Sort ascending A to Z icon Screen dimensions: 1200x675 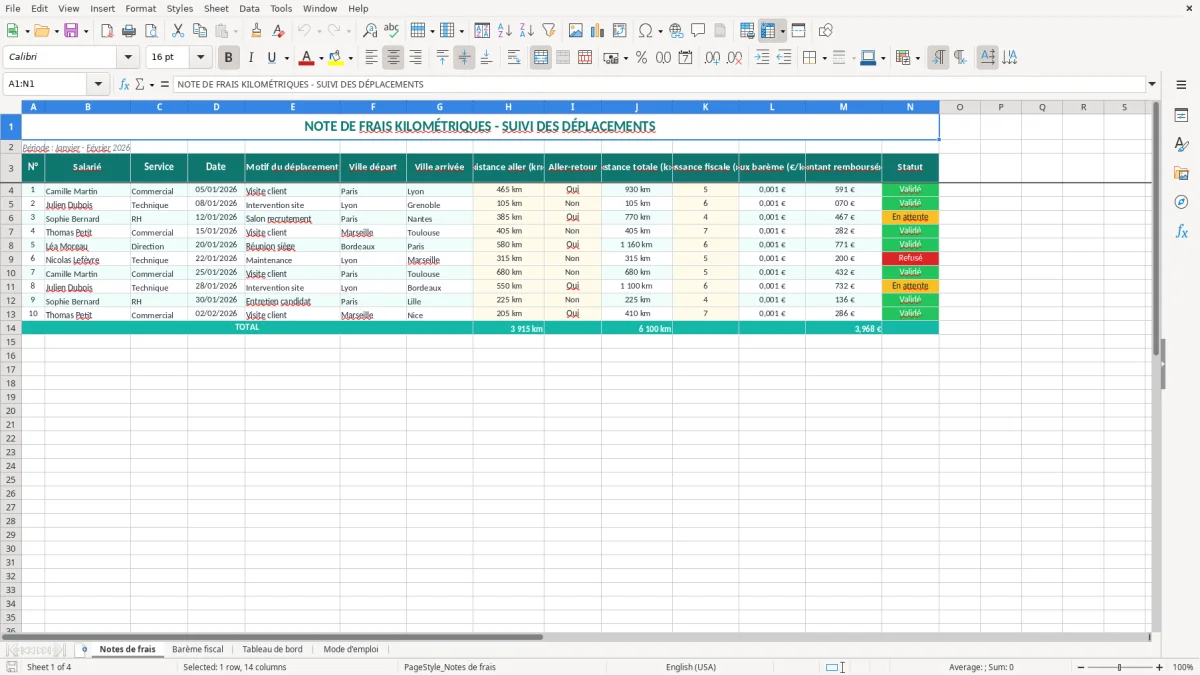[x=504, y=31]
